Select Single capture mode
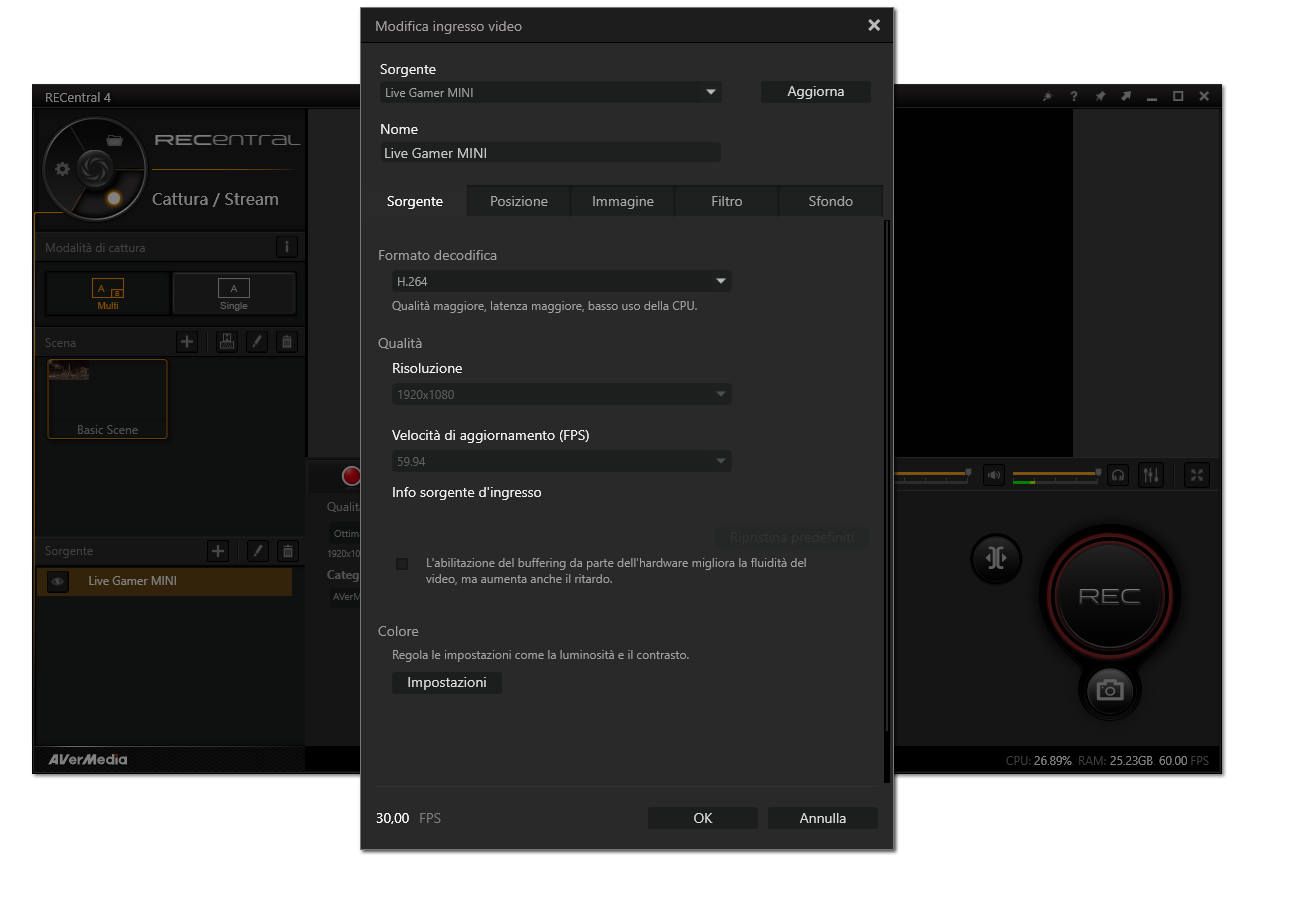 234,294
